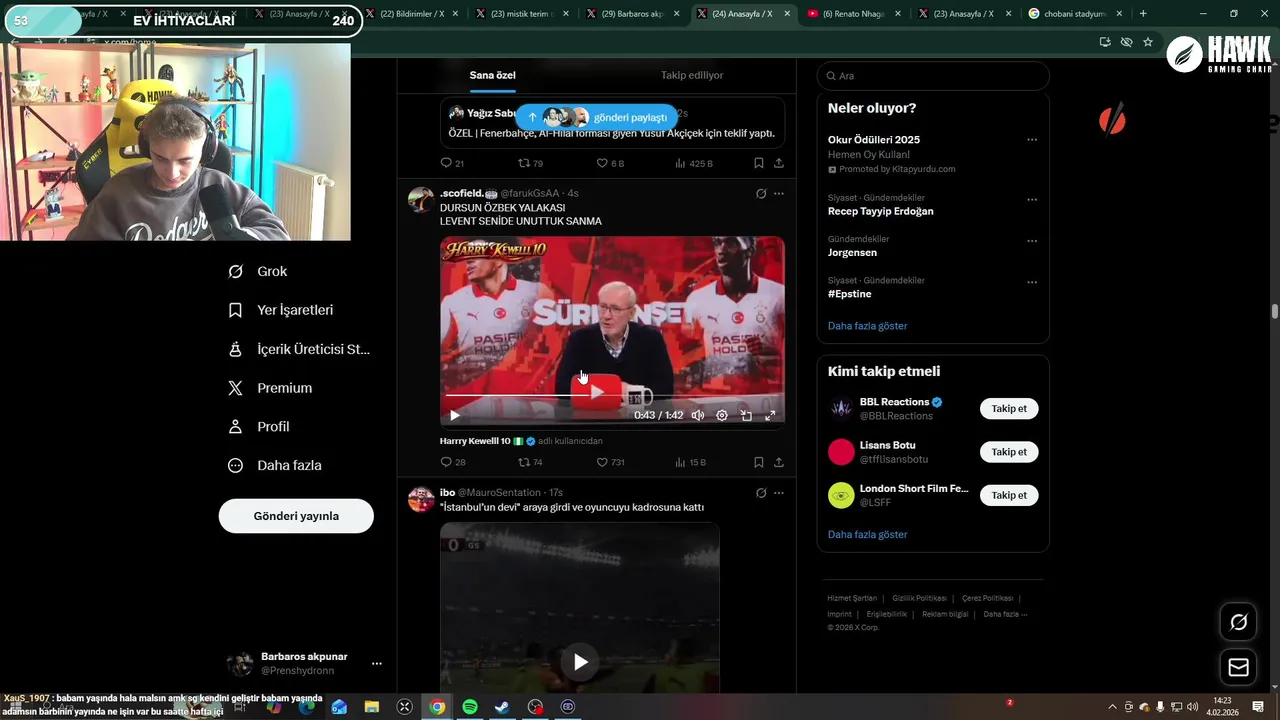
Task: Reply to Yağız Sabuncuoğlu tweet (21)
Action: (452, 163)
